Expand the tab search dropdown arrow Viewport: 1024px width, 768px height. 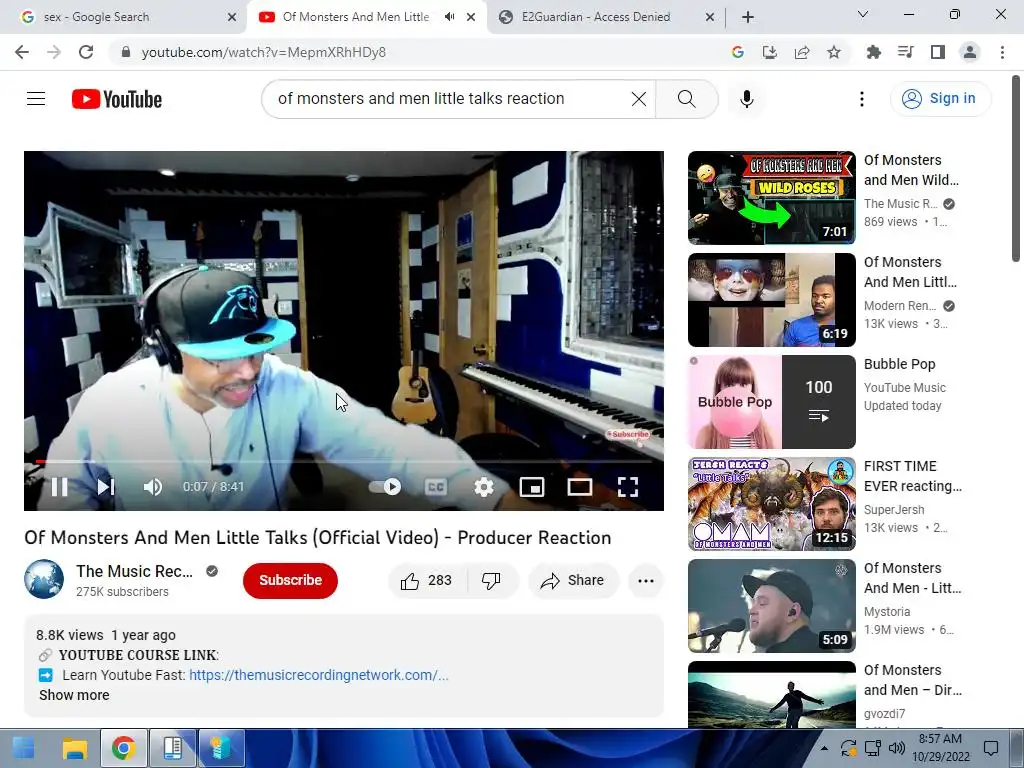862,14
